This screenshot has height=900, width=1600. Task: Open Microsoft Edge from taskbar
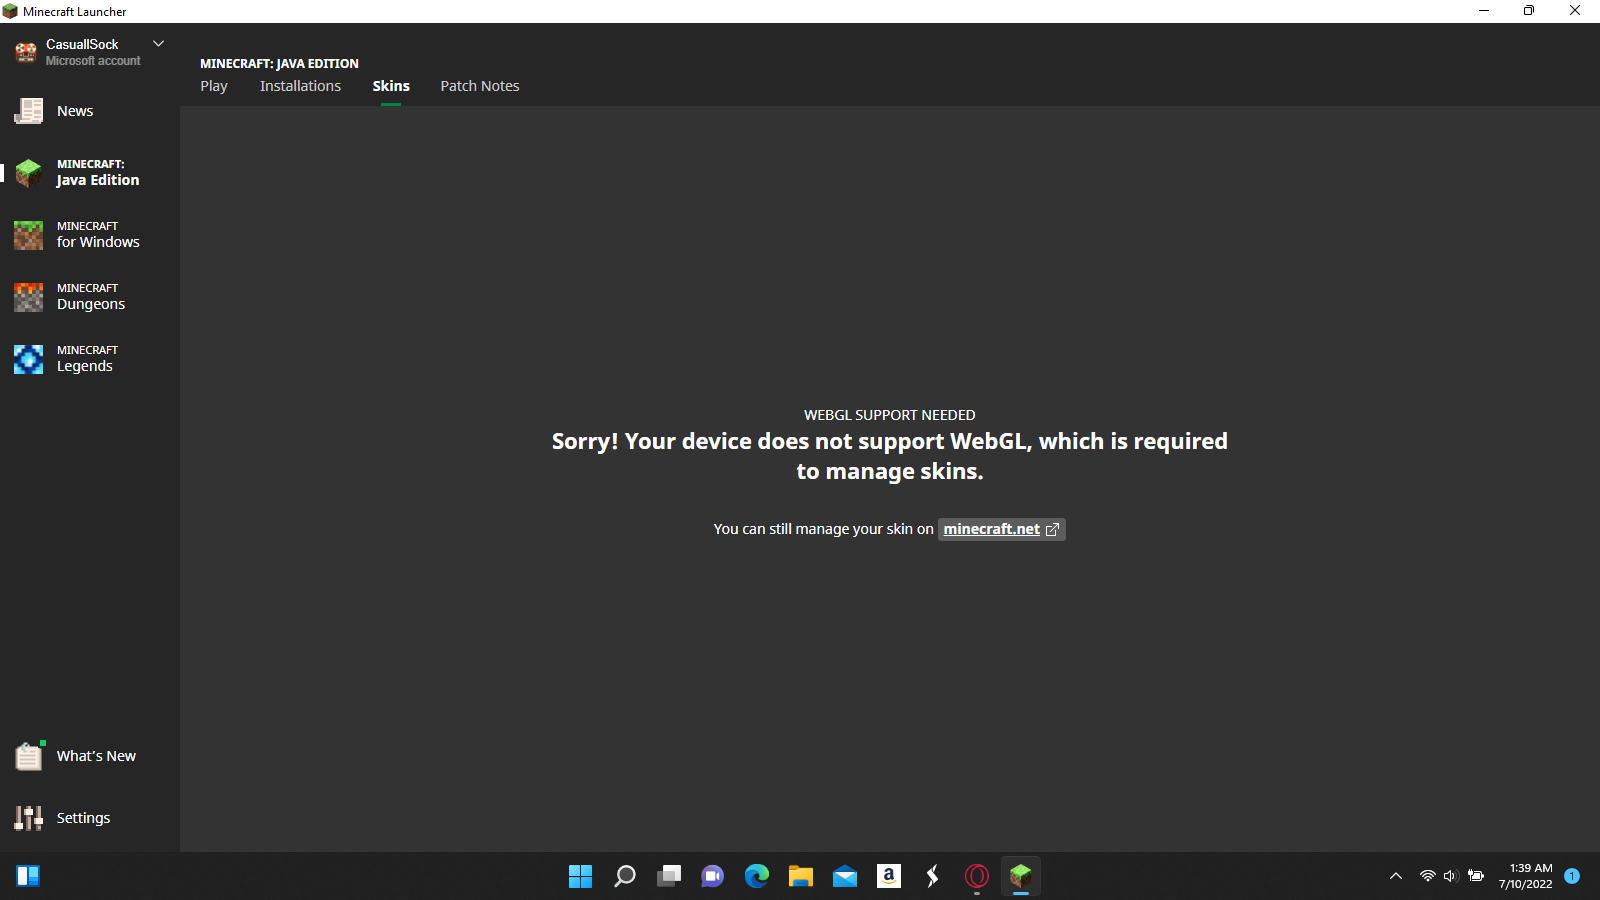(x=757, y=876)
